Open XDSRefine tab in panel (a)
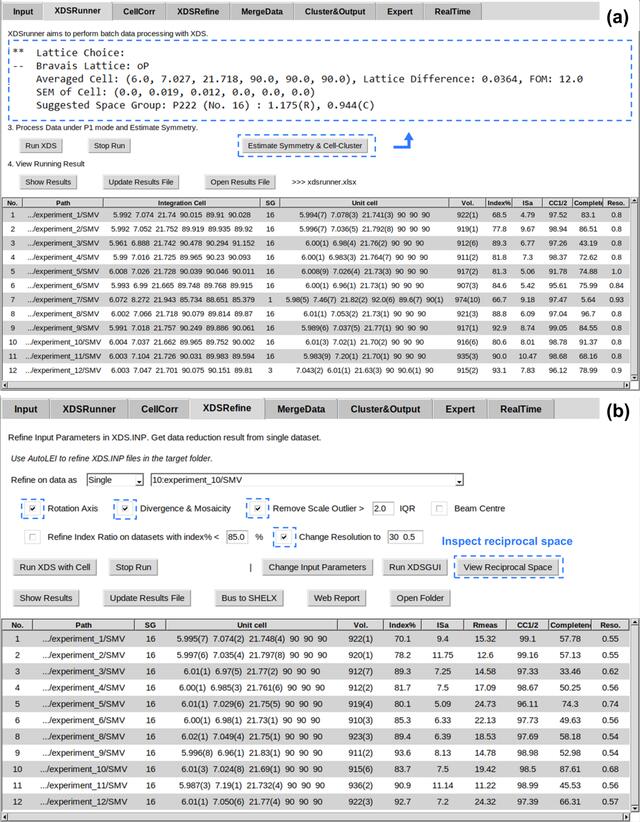Viewport: 640px width, 822px height. point(198,12)
